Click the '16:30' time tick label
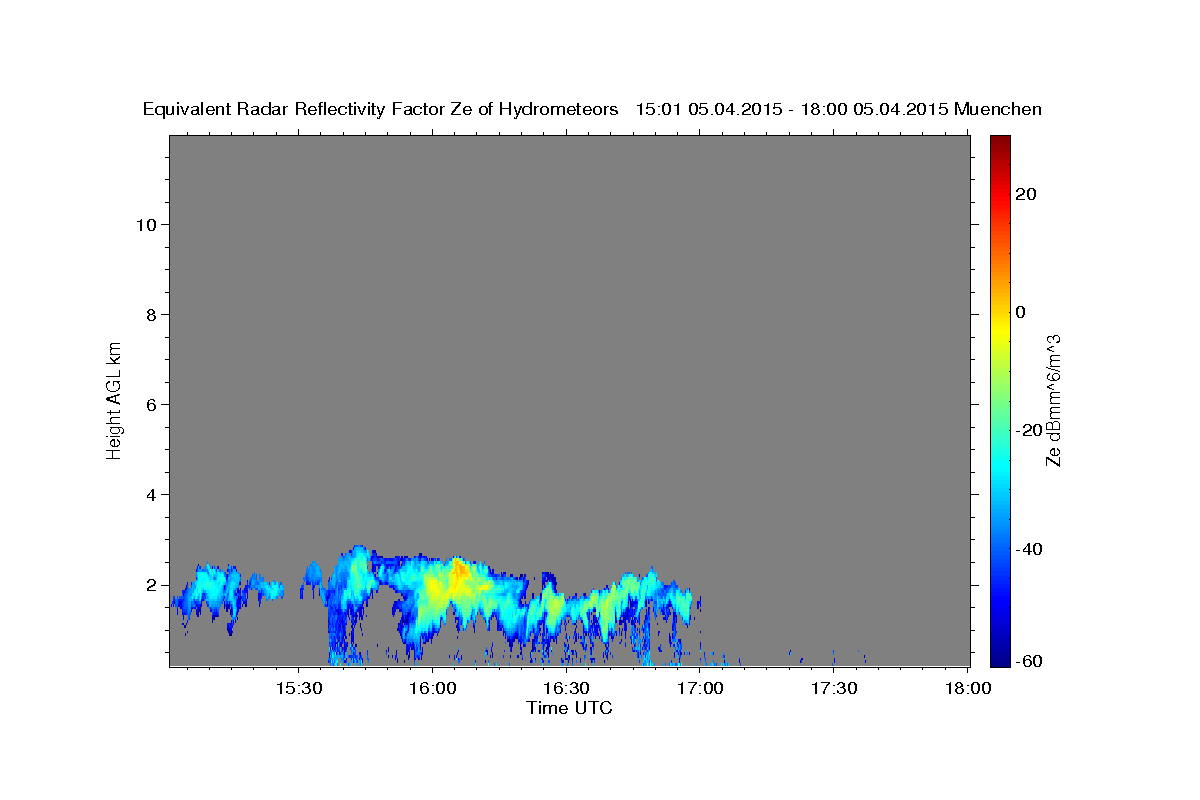This screenshot has width=1200, height=800. (x=566, y=689)
